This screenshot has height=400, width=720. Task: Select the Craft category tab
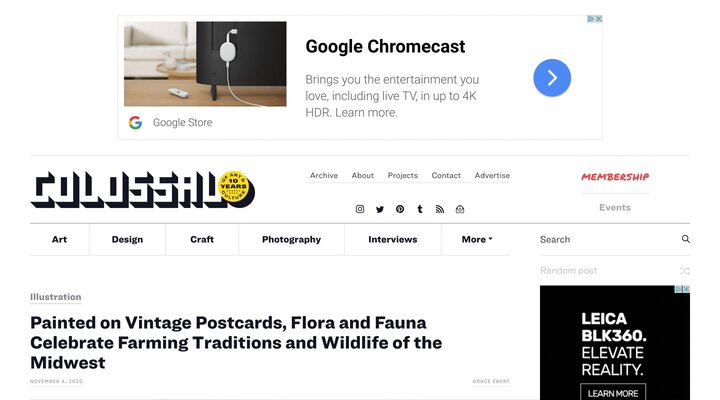[202, 239]
